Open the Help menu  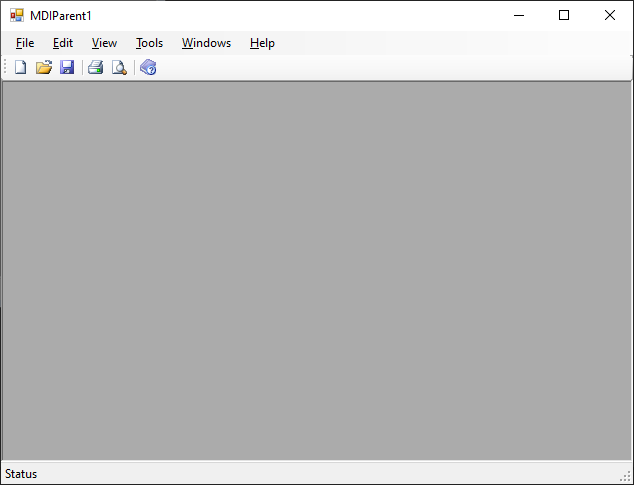[x=262, y=43]
